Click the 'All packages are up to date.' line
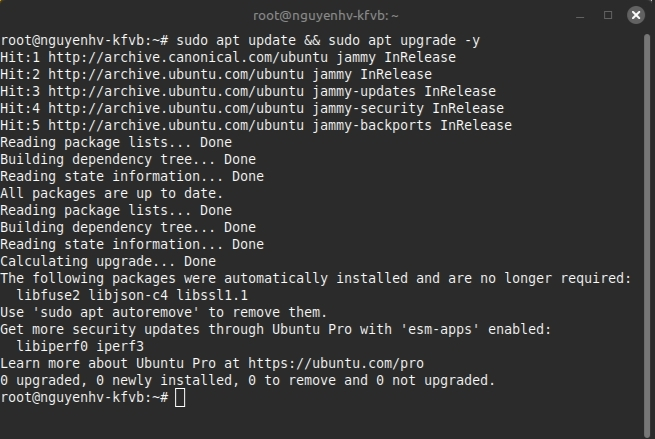The height and width of the screenshot is (439, 655). [112, 193]
